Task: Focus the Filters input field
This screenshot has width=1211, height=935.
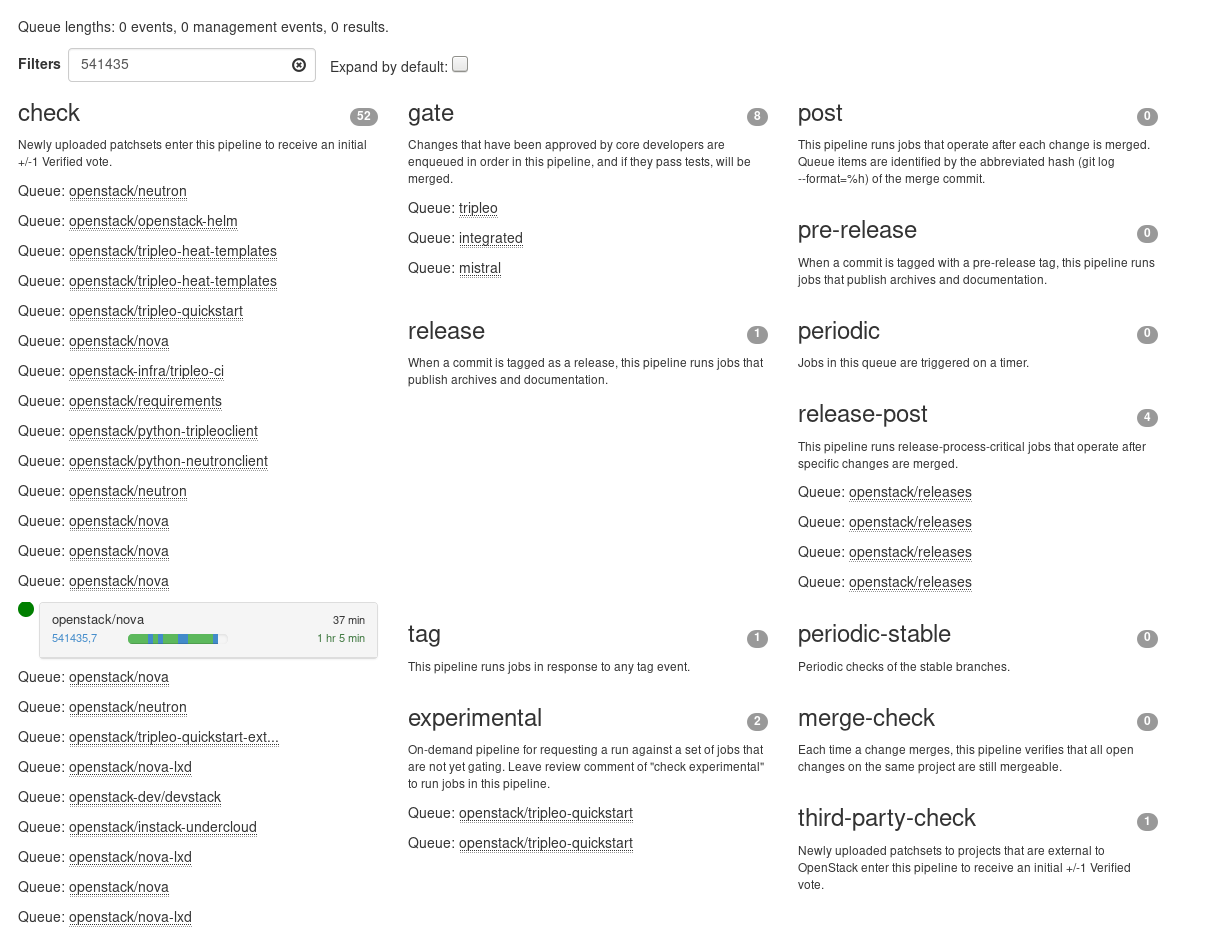Action: pos(180,65)
